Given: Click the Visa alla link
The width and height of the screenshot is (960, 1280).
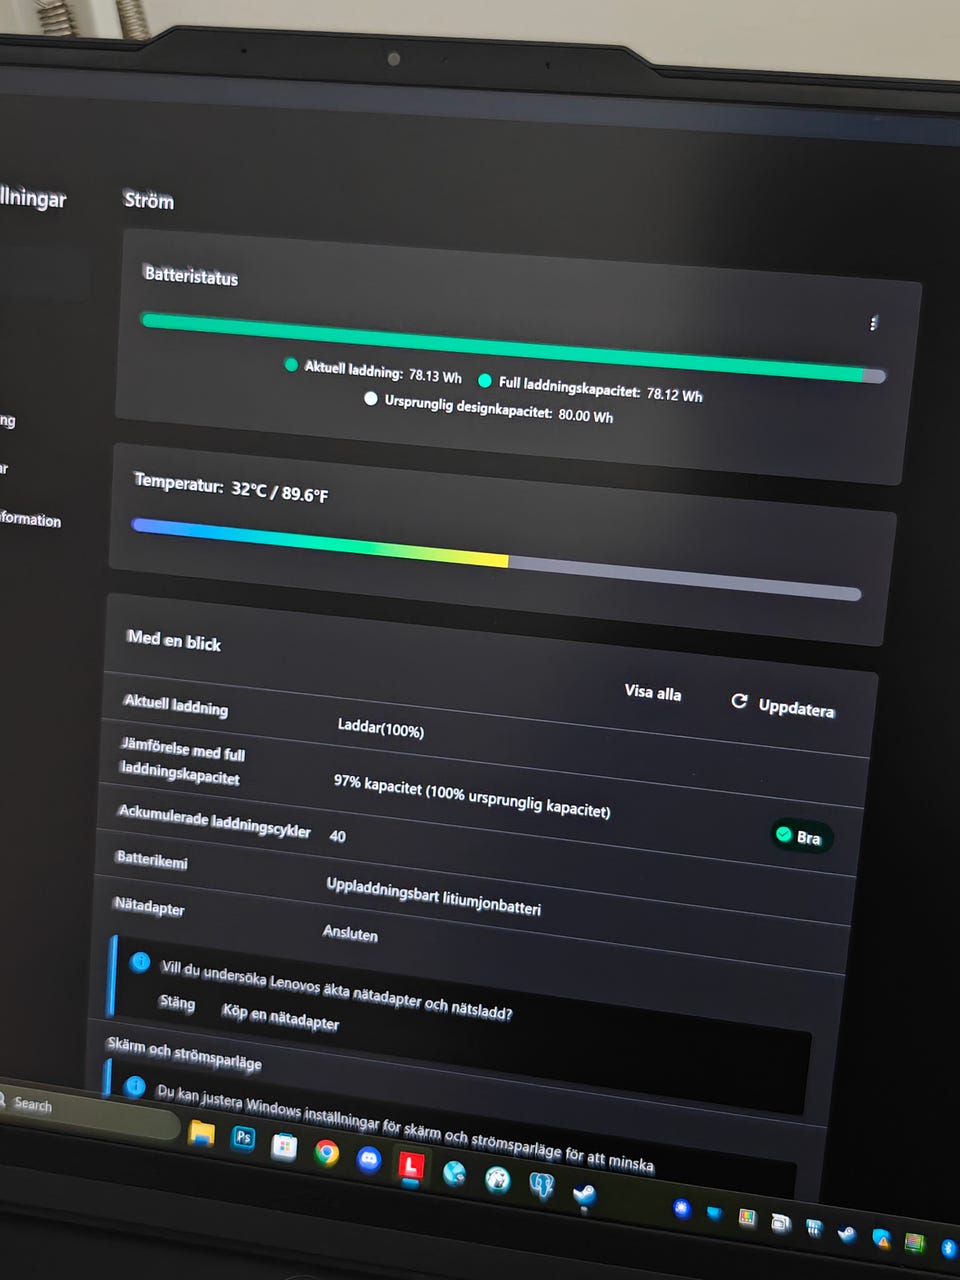Looking at the screenshot, I should (652, 692).
